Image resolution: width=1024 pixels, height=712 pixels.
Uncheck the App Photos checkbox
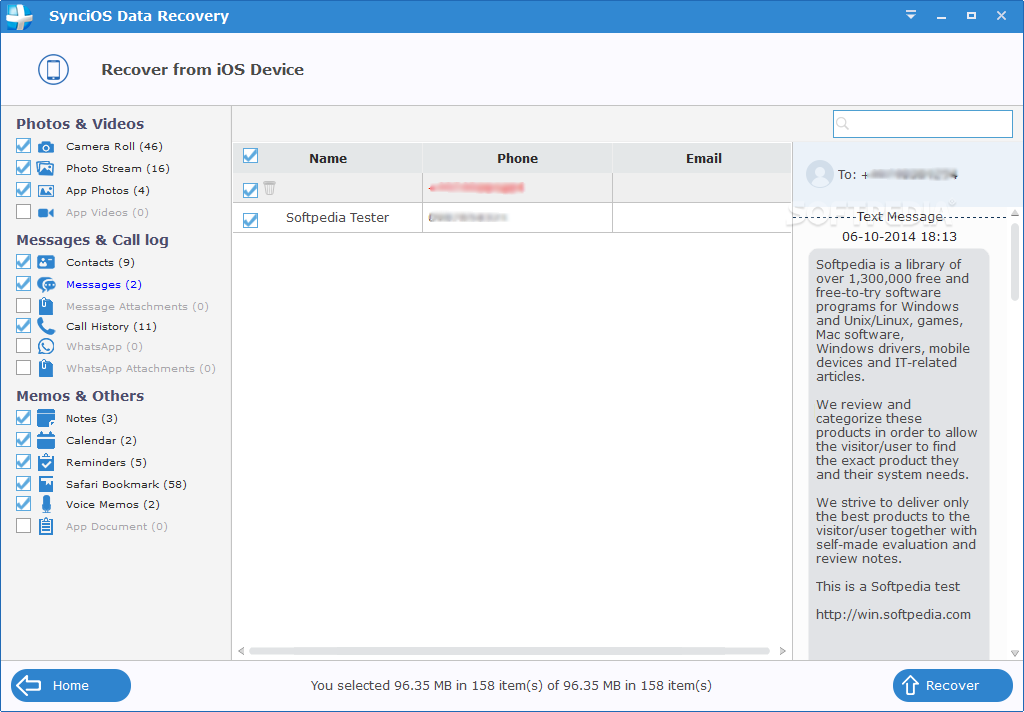[x=24, y=189]
